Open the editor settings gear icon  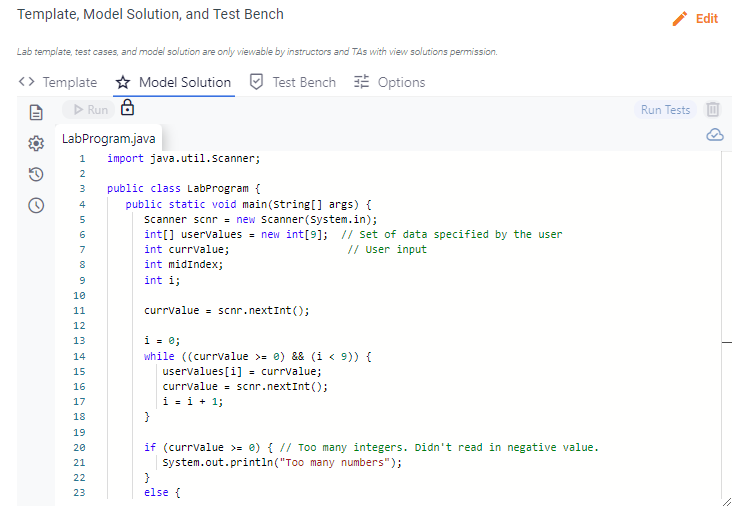(x=36, y=143)
